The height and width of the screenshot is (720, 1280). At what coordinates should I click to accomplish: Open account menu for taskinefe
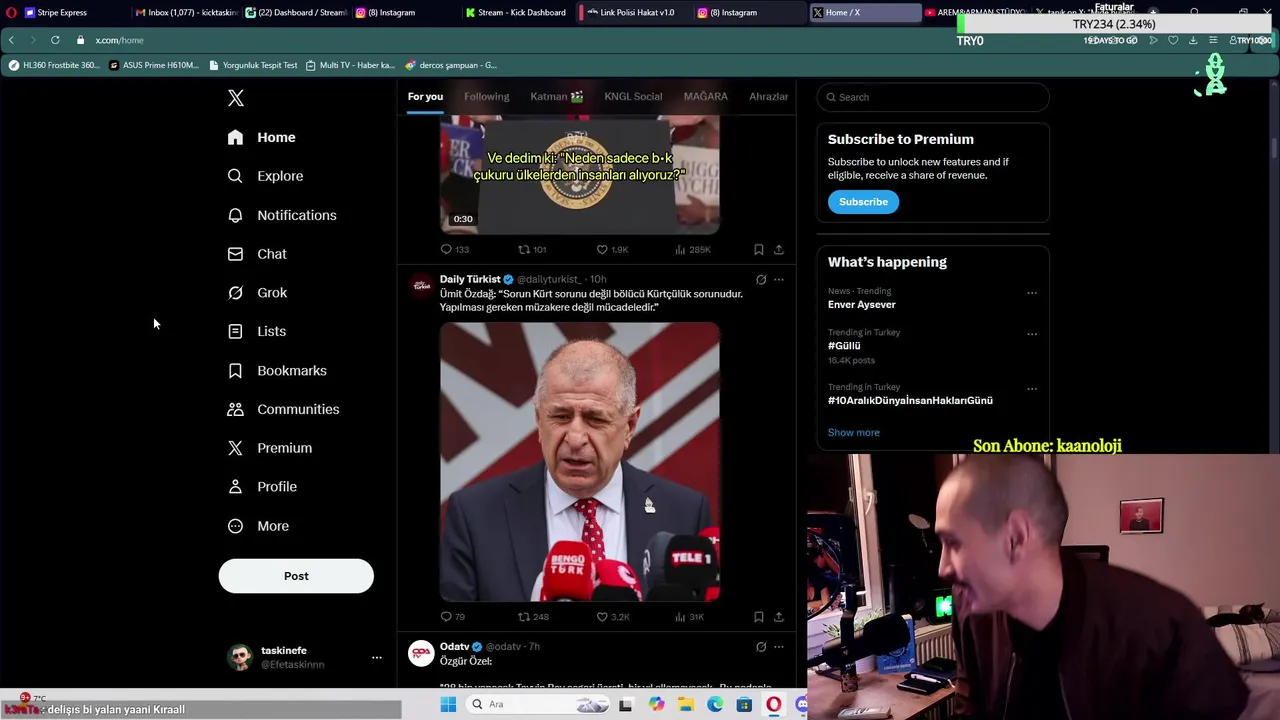click(x=304, y=657)
